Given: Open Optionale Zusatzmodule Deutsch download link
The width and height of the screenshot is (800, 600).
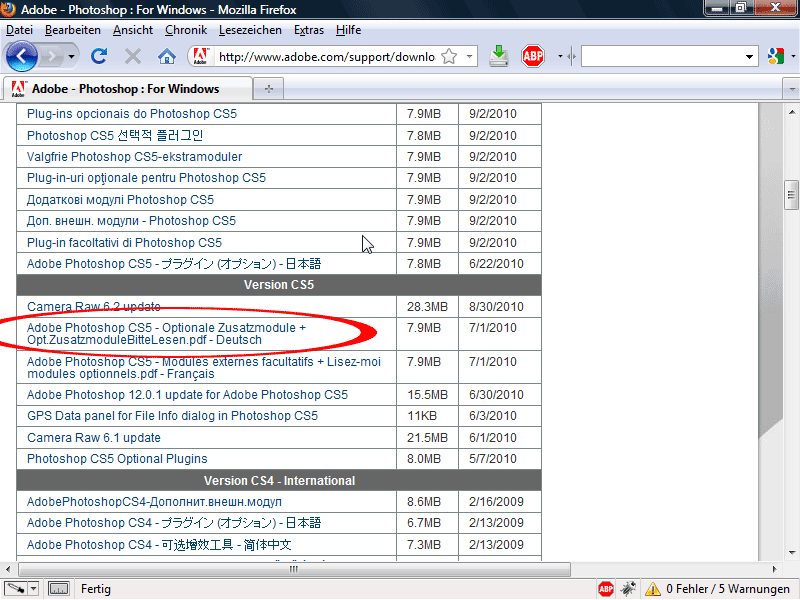Looking at the screenshot, I should [166, 334].
